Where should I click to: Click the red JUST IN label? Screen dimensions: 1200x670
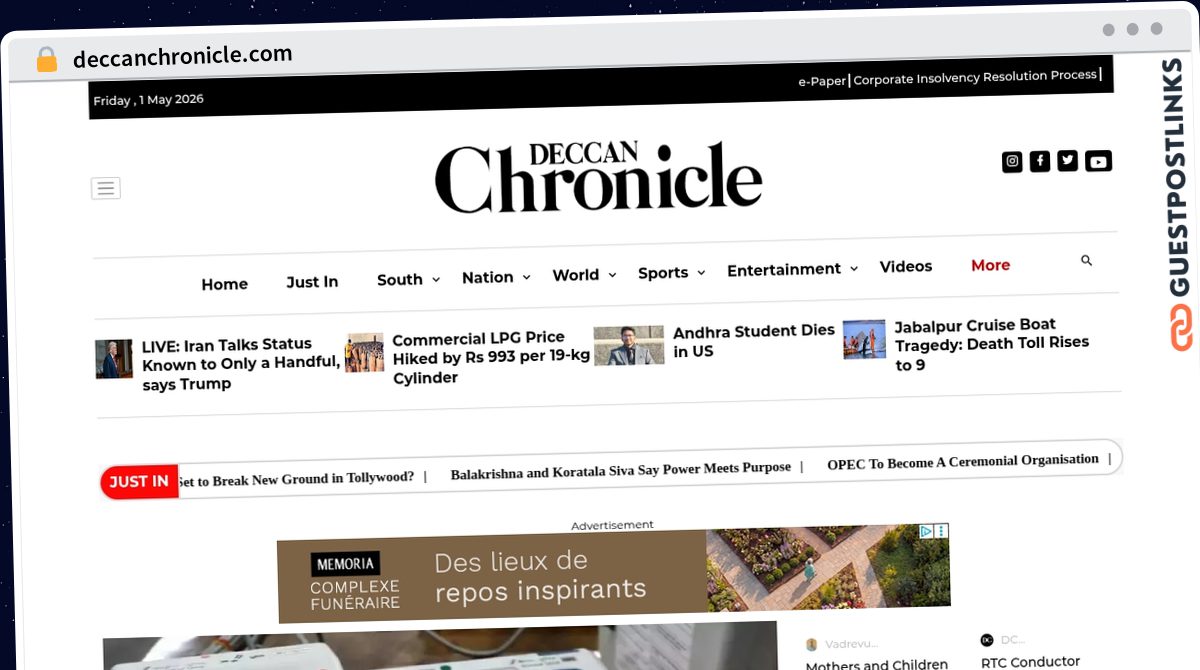[x=139, y=482]
